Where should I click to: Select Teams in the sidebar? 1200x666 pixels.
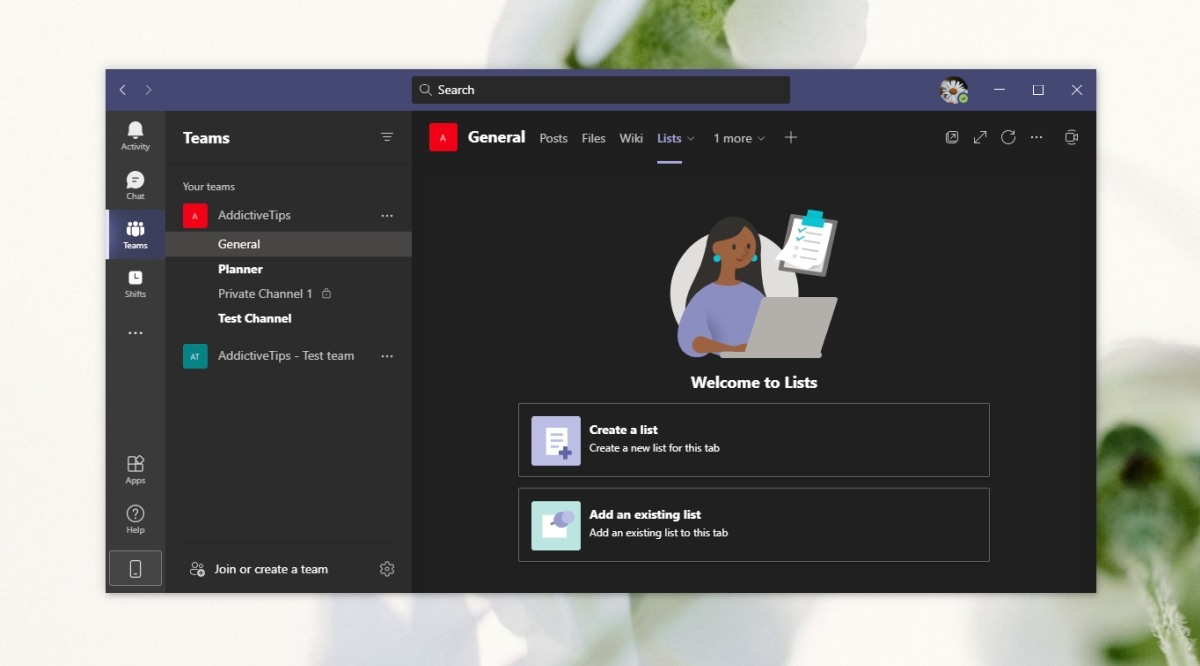[135, 234]
